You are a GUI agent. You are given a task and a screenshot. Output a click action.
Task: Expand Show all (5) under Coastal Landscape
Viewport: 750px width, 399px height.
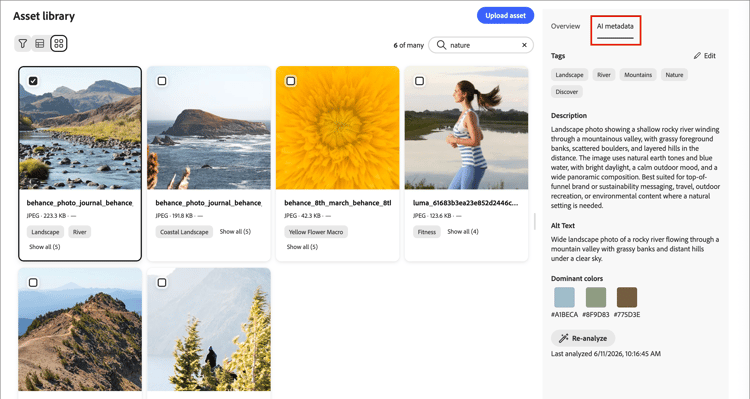coord(235,232)
